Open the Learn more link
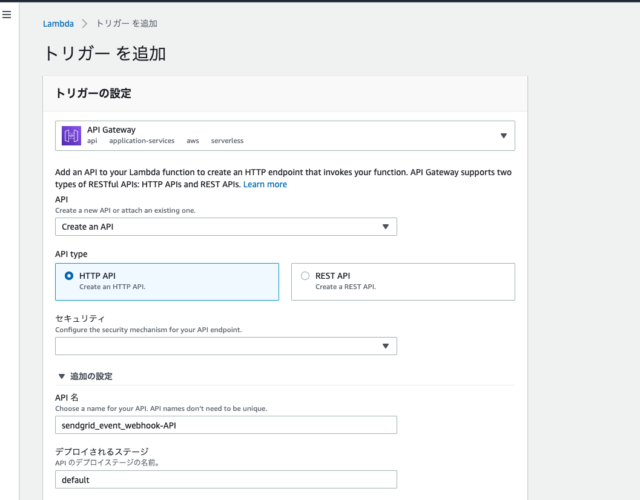Screen dimensions: 640x500 pyautogui.click(x=265, y=184)
